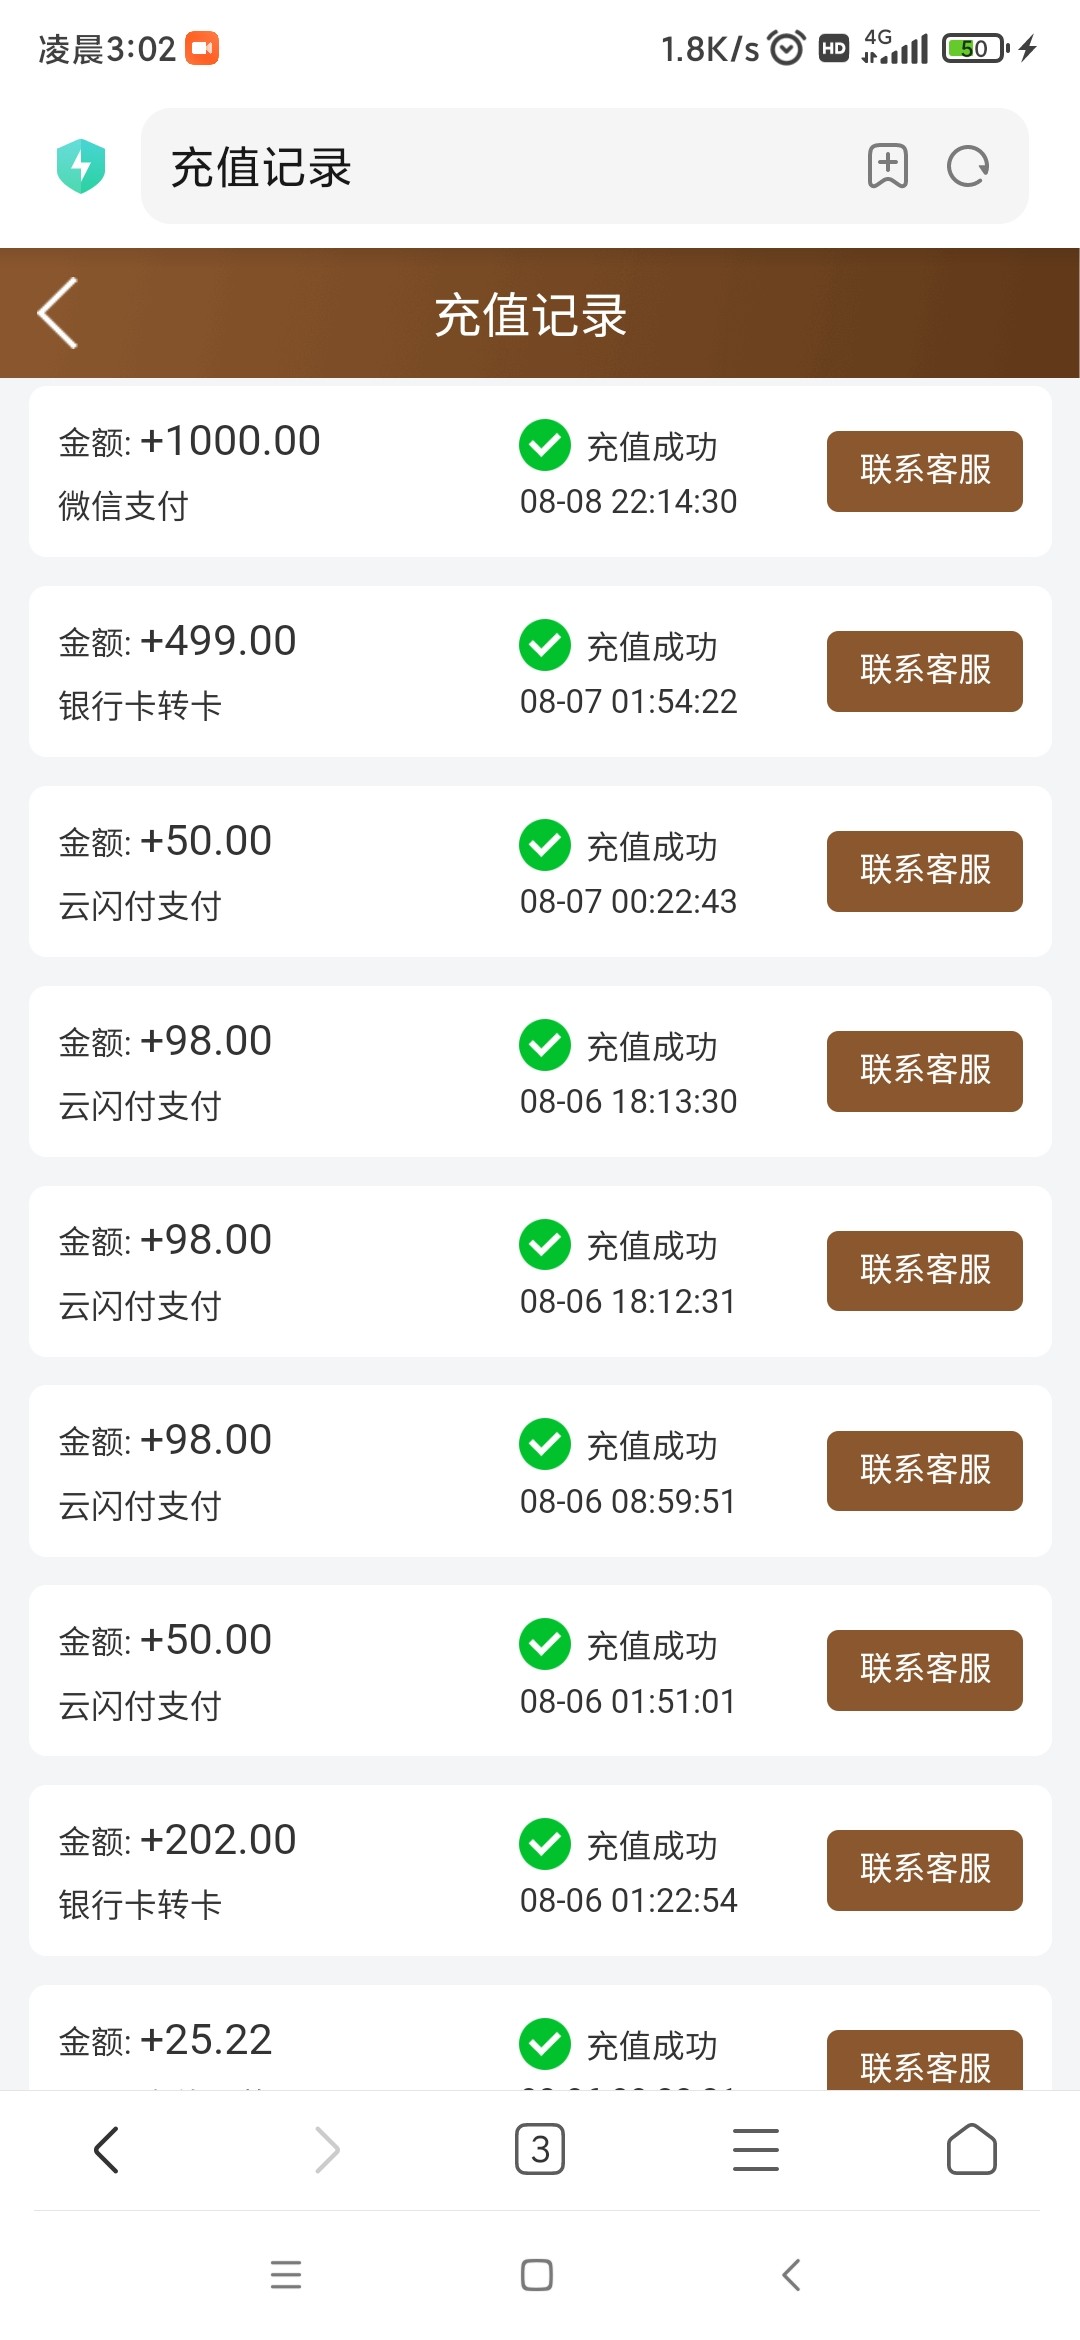Tap the 充值记录 address bar field
This screenshot has width=1080, height=2340.
[x=500, y=166]
